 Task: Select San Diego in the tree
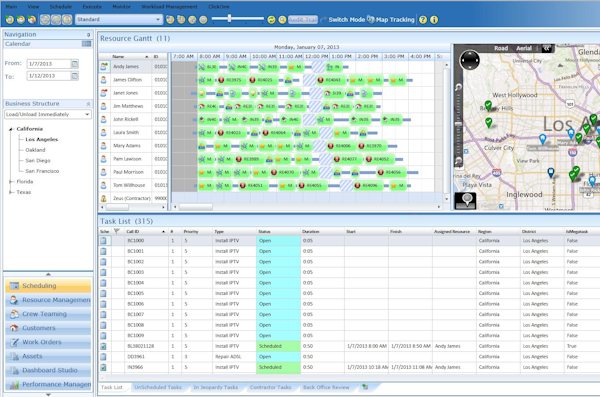click(38, 160)
